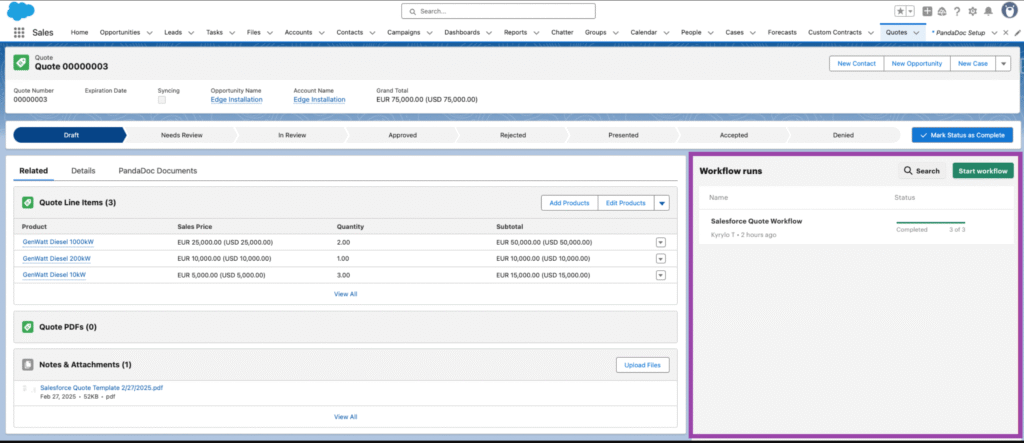Open Favorites list dropdown arrow

(910, 11)
